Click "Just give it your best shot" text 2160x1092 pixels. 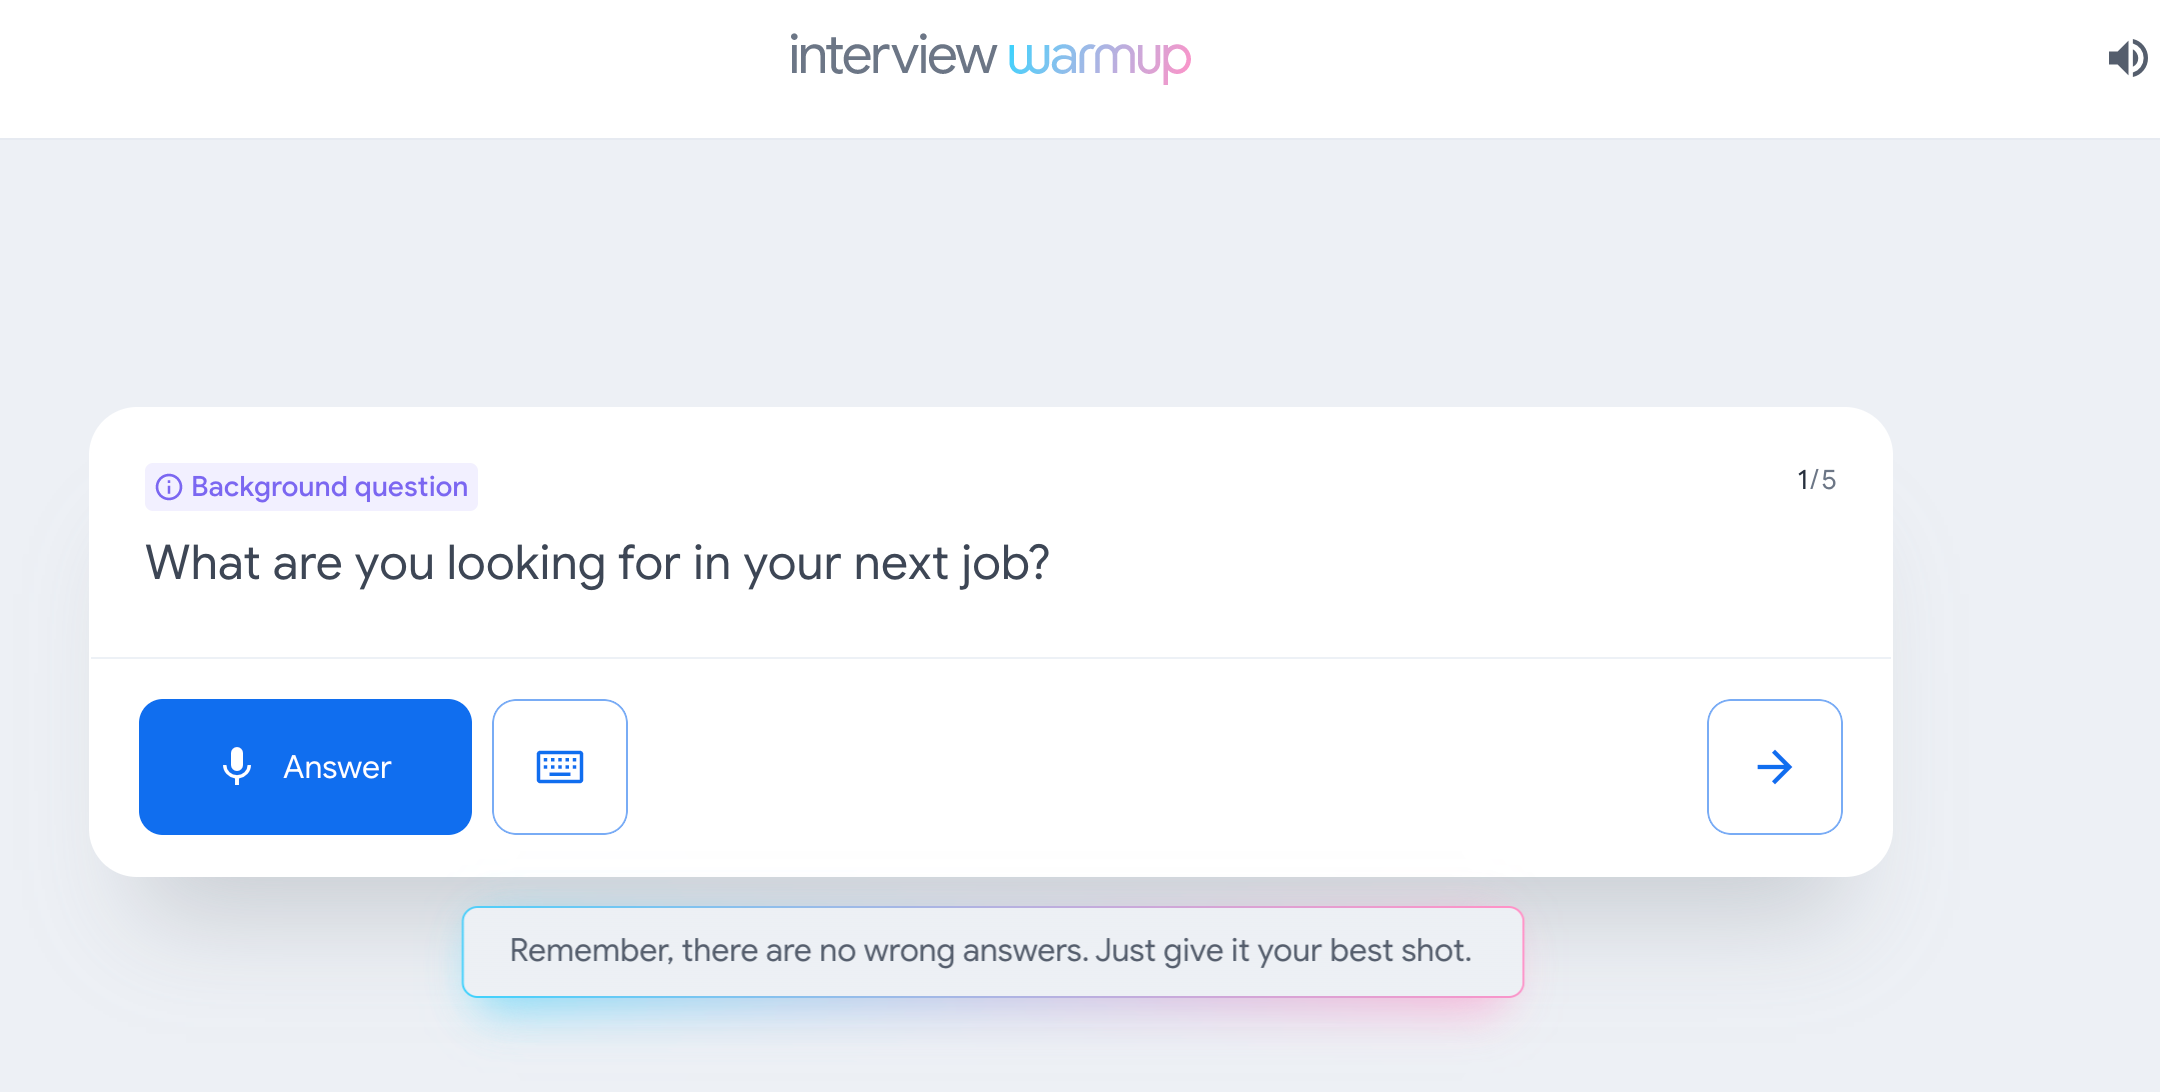tap(1283, 951)
